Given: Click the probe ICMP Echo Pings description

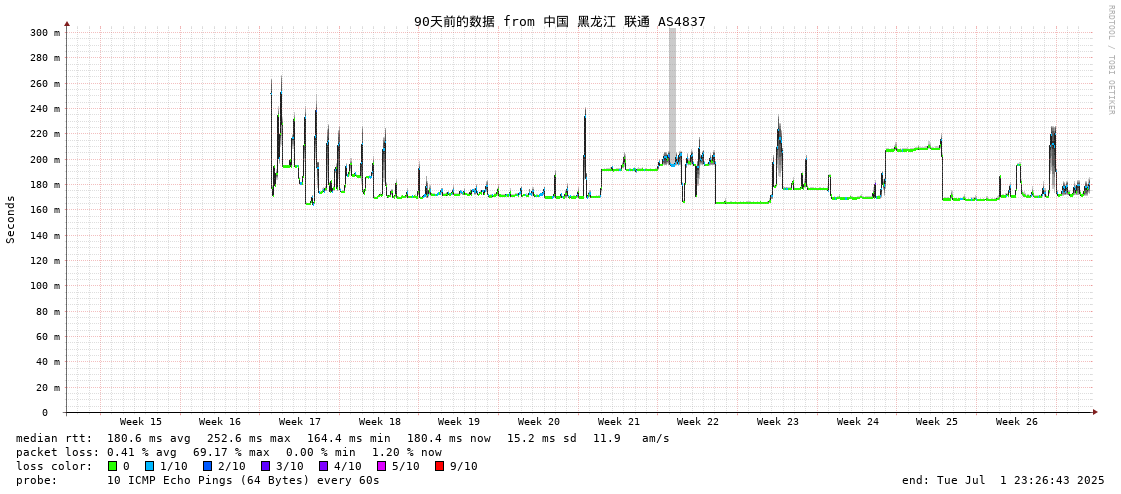Looking at the screenshot, I should [243, 480].
